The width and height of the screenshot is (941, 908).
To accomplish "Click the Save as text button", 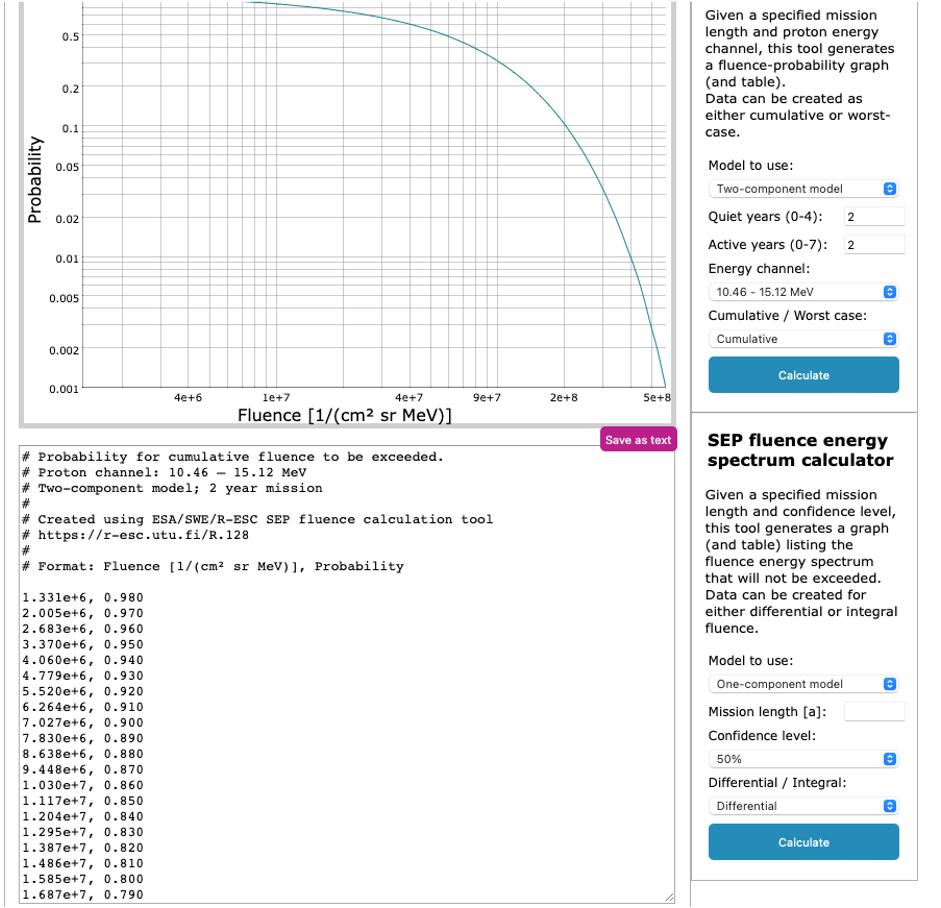I will (x=638, y=440).
